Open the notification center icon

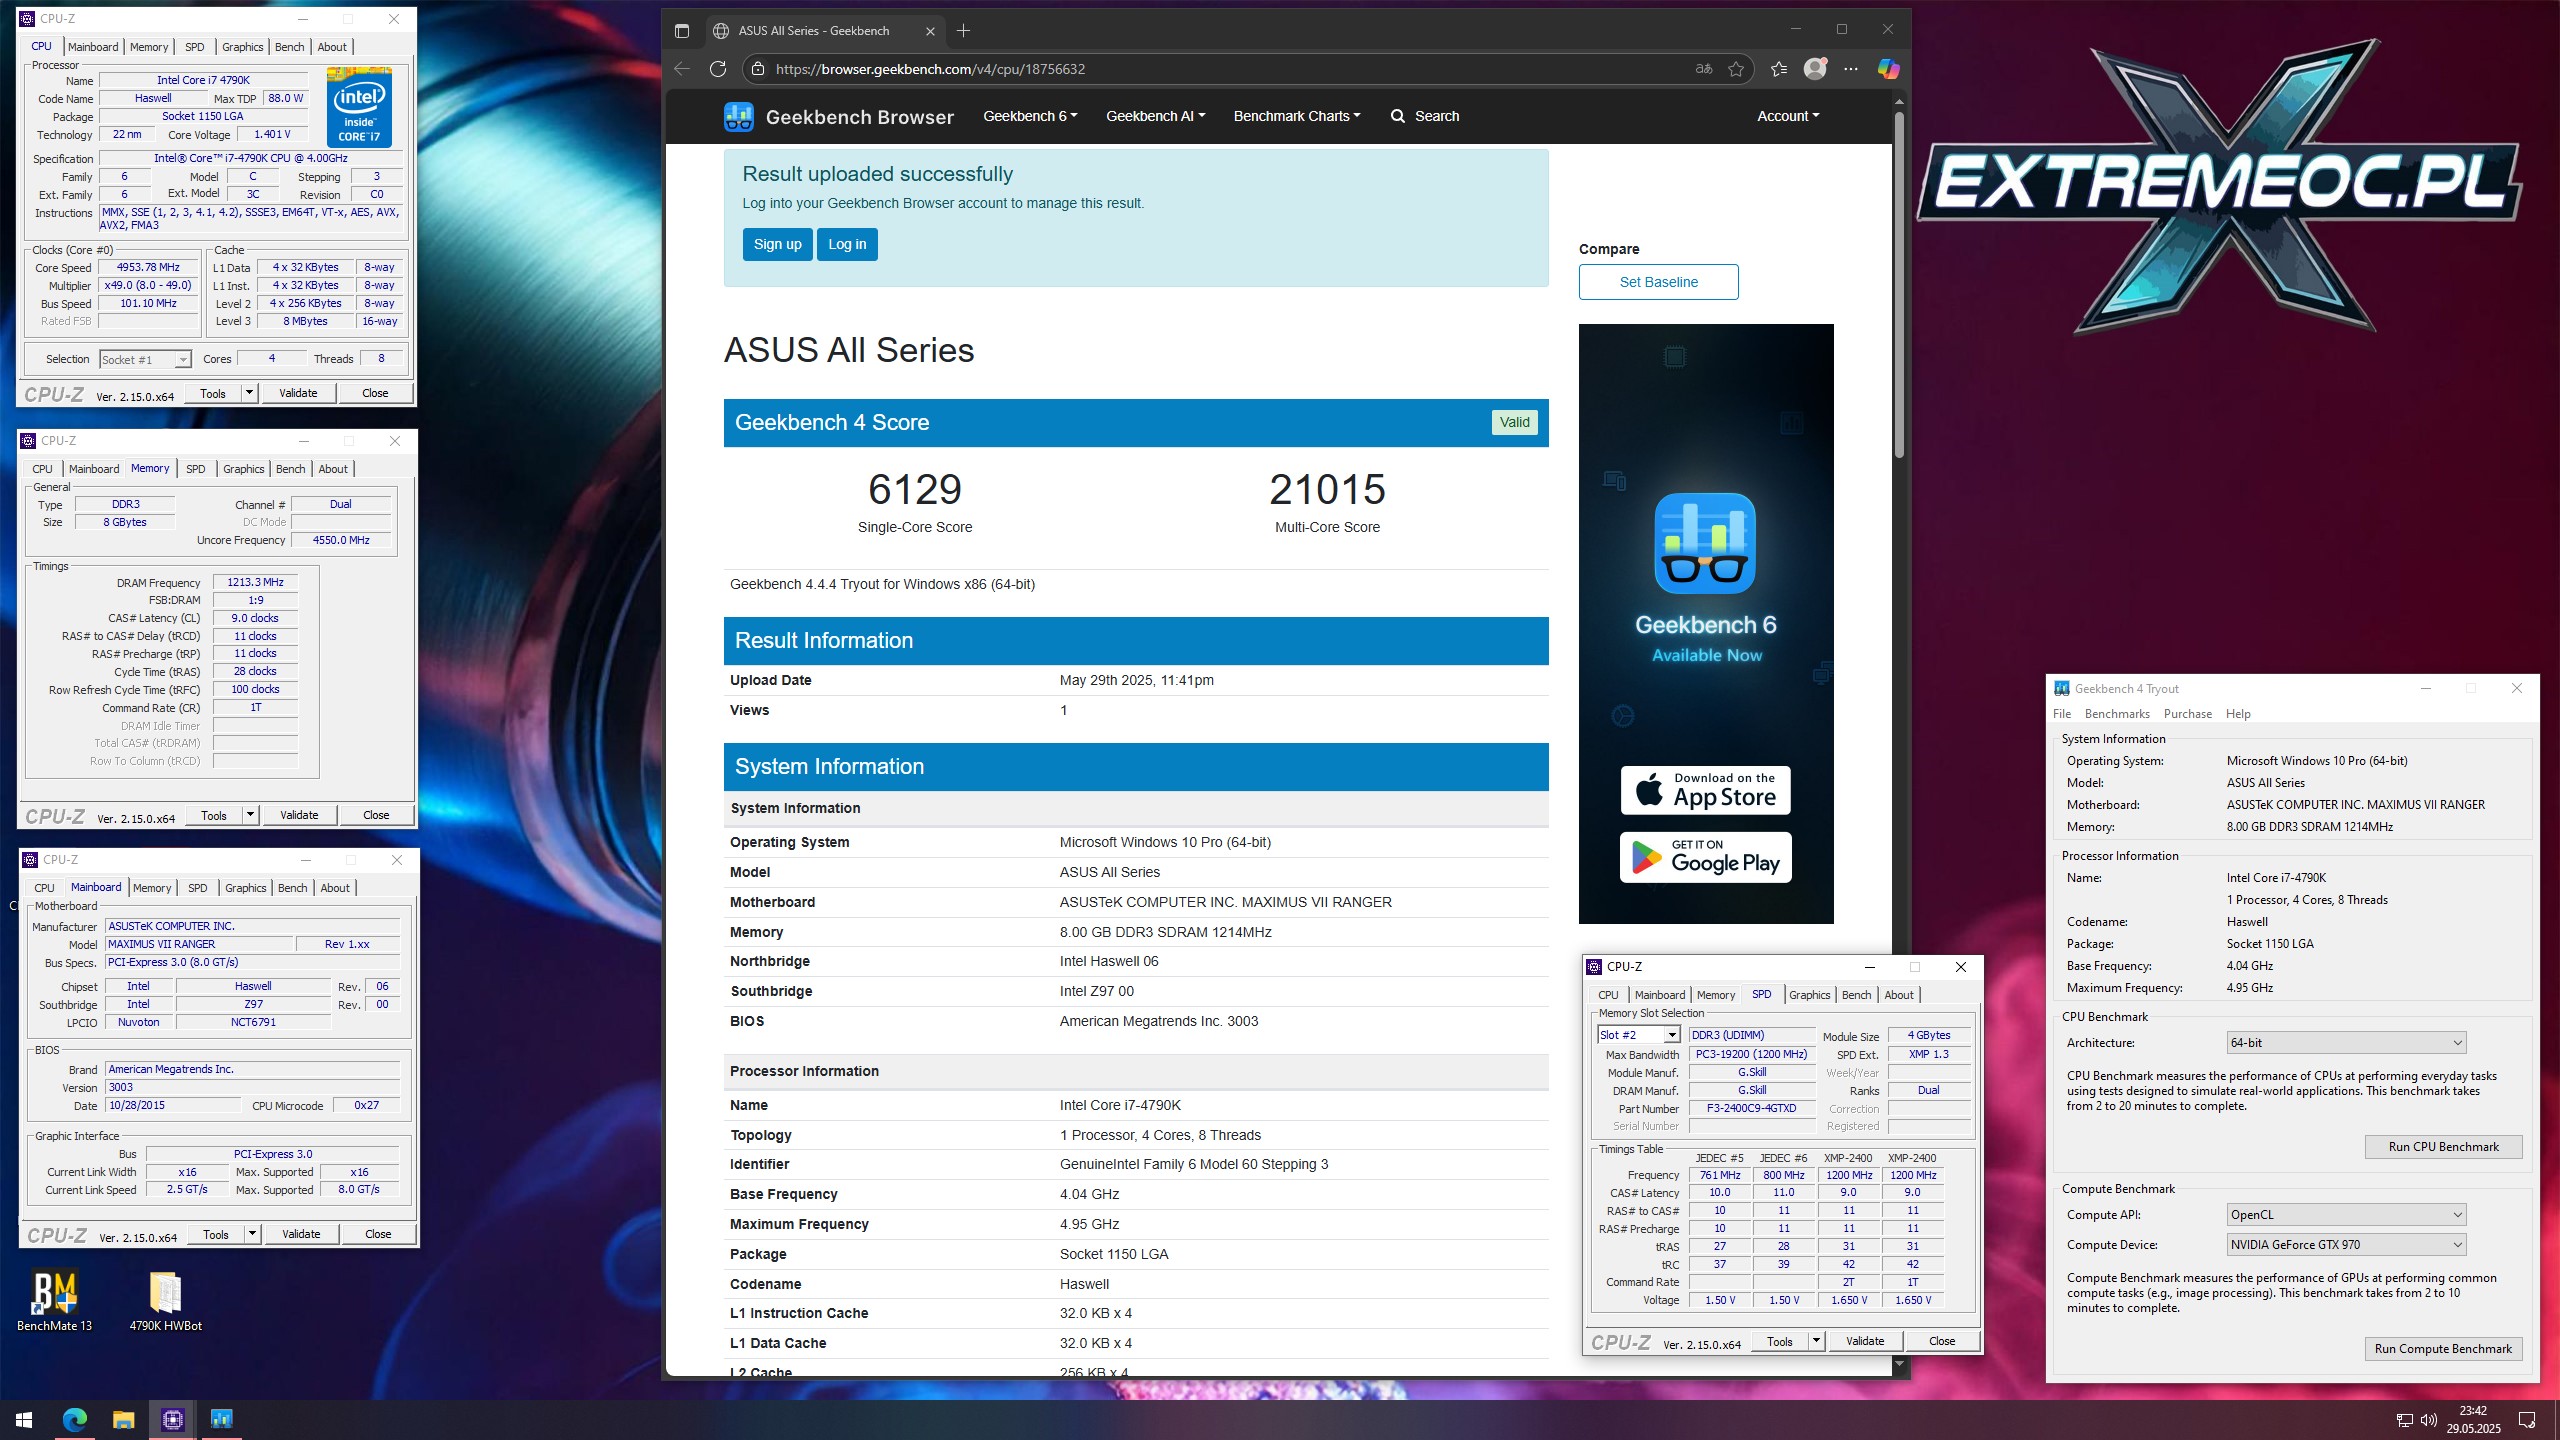(x=2527, y=1420)
